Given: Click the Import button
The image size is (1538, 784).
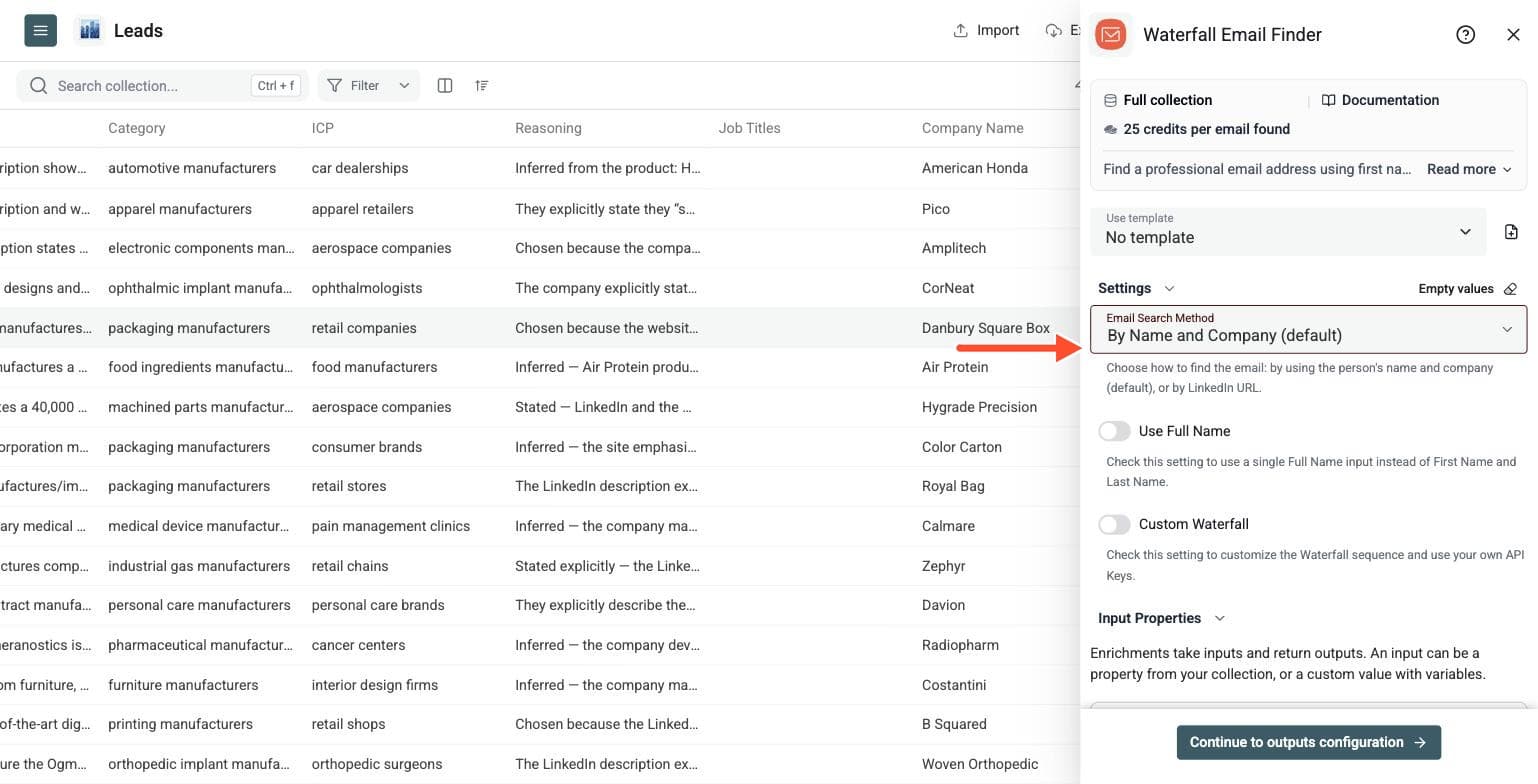Looking at the screenshot, I should coord(985,30).
